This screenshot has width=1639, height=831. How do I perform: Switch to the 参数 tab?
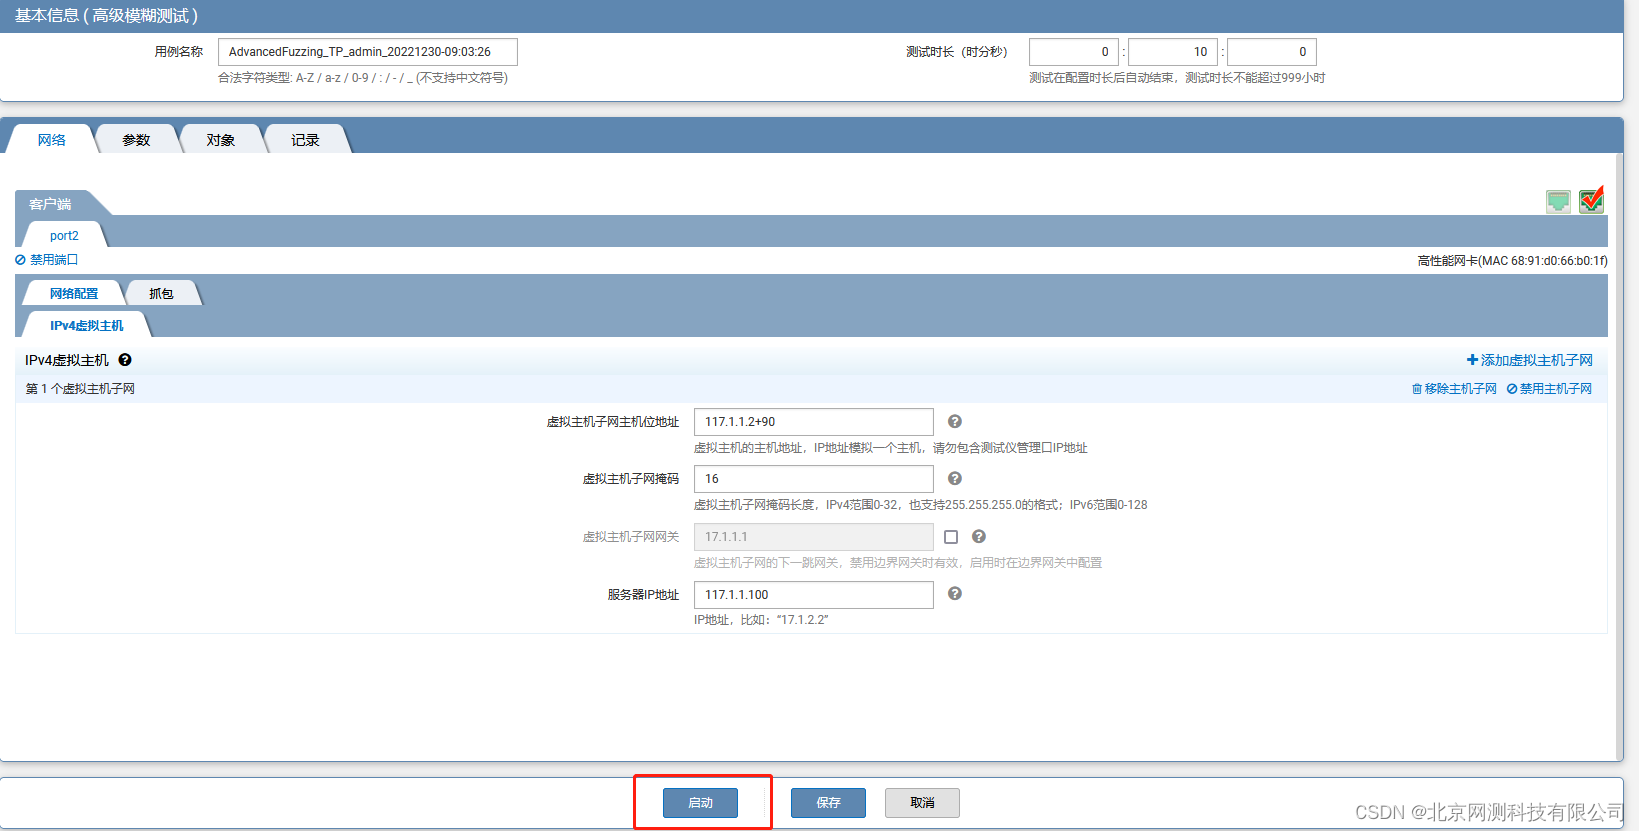click(136, 140)
